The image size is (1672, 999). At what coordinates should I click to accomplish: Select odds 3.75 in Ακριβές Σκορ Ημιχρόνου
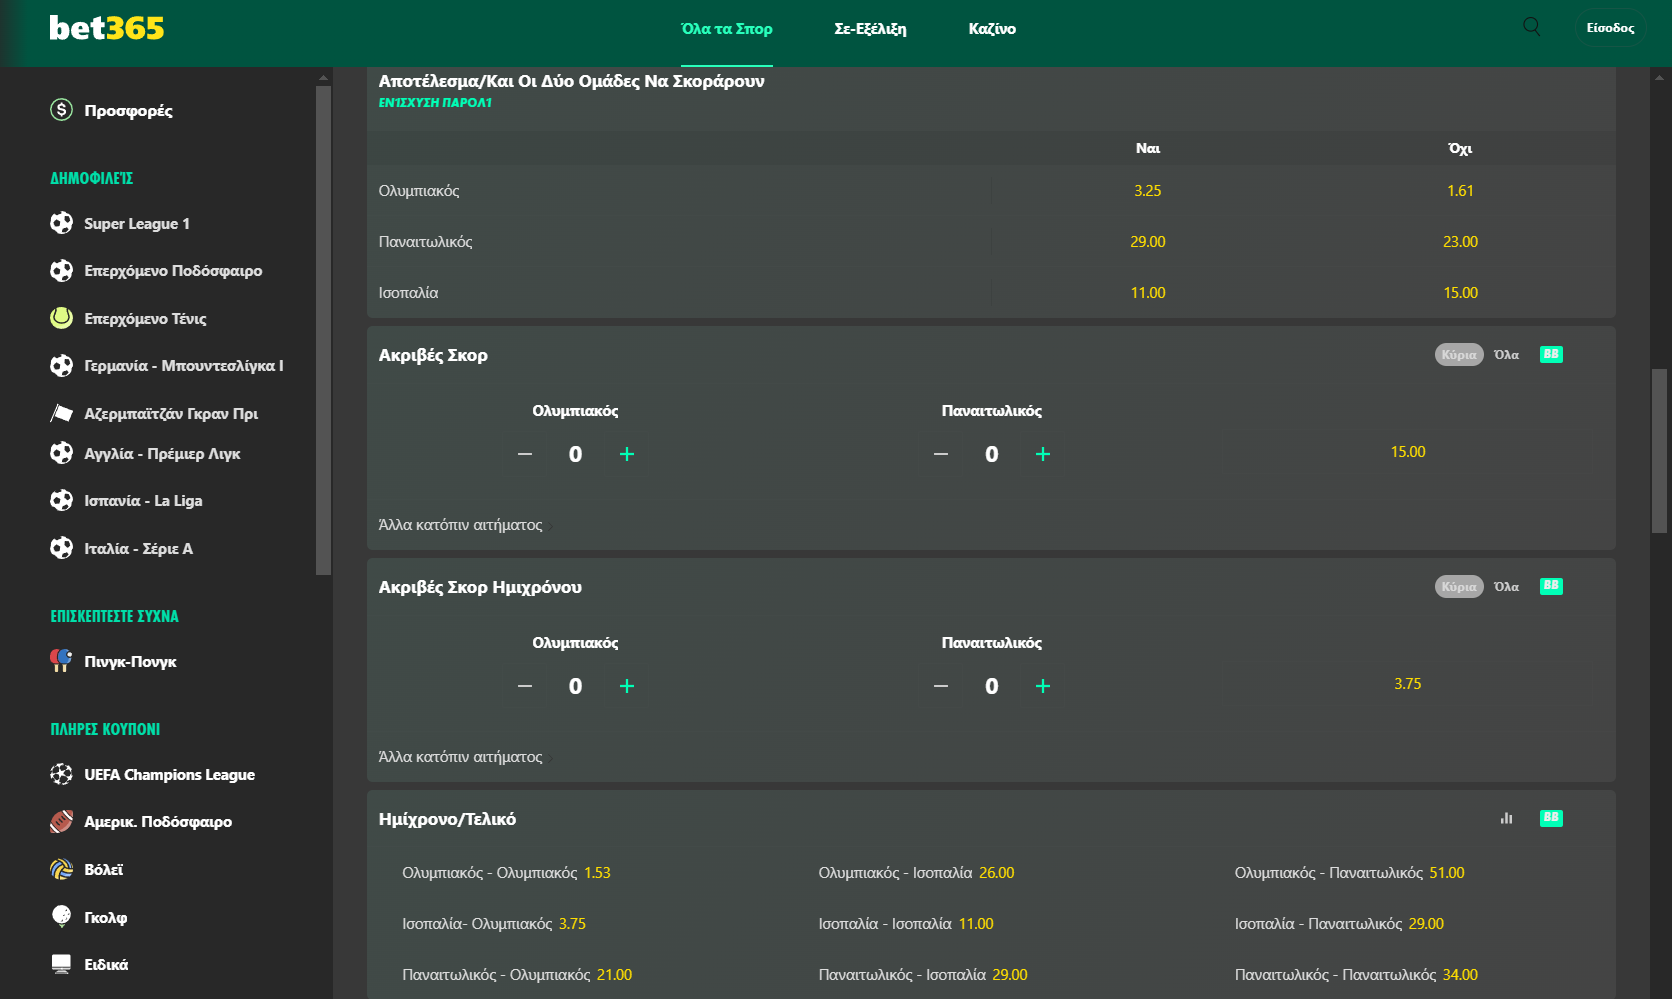point(1408,684)
